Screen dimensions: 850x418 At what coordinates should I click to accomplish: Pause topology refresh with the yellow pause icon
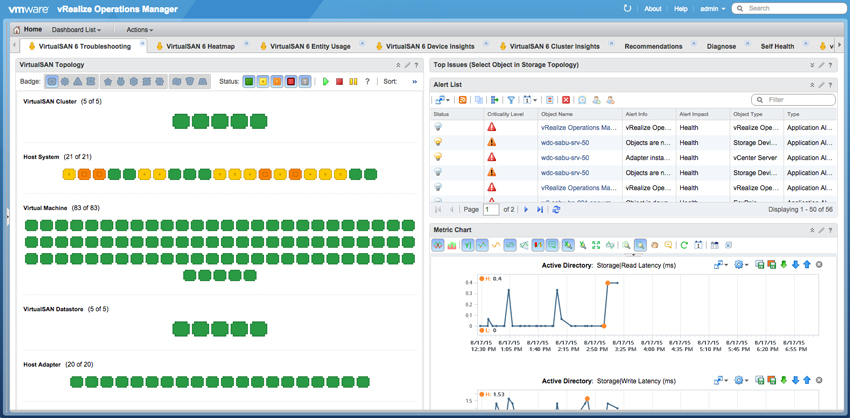point(353,81)
